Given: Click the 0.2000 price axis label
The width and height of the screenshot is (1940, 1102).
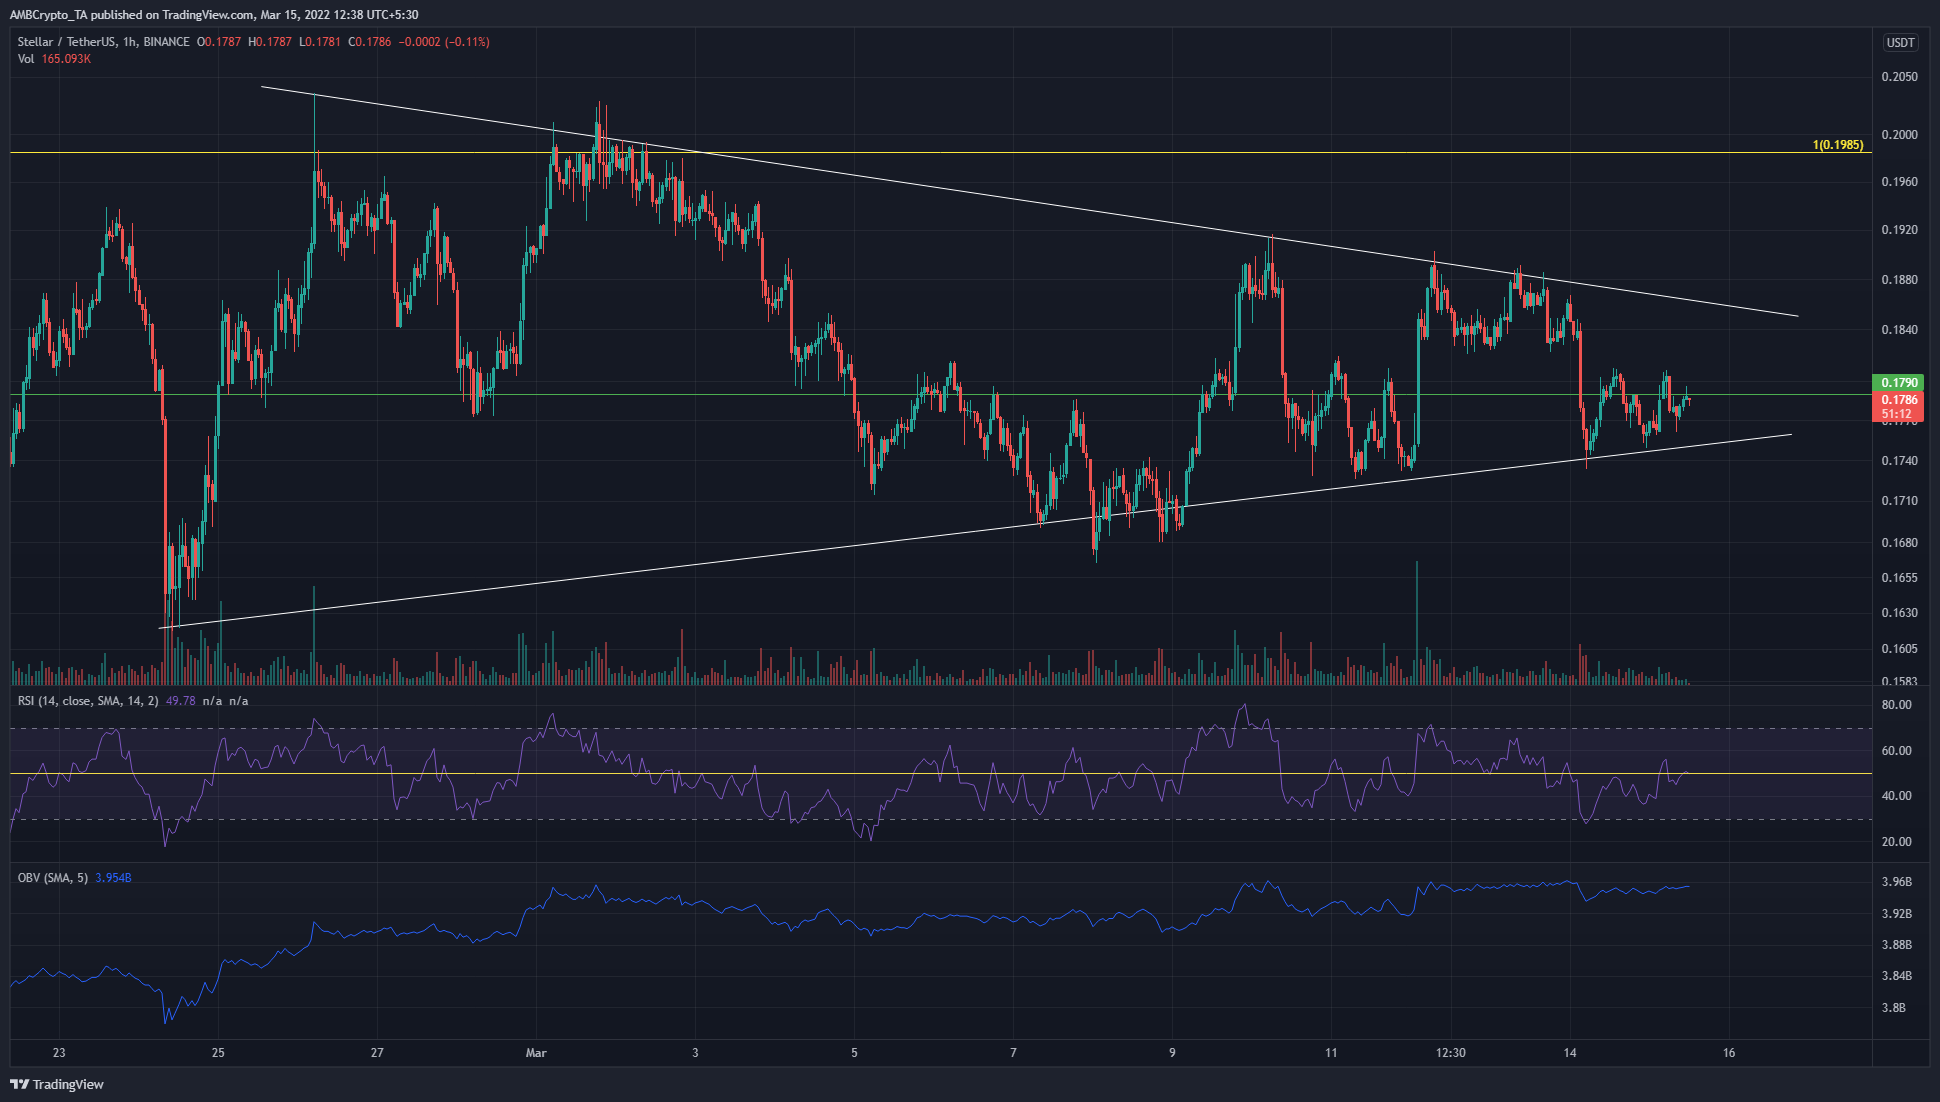Looking at the screenshot, I should [x=1899, y=135].
